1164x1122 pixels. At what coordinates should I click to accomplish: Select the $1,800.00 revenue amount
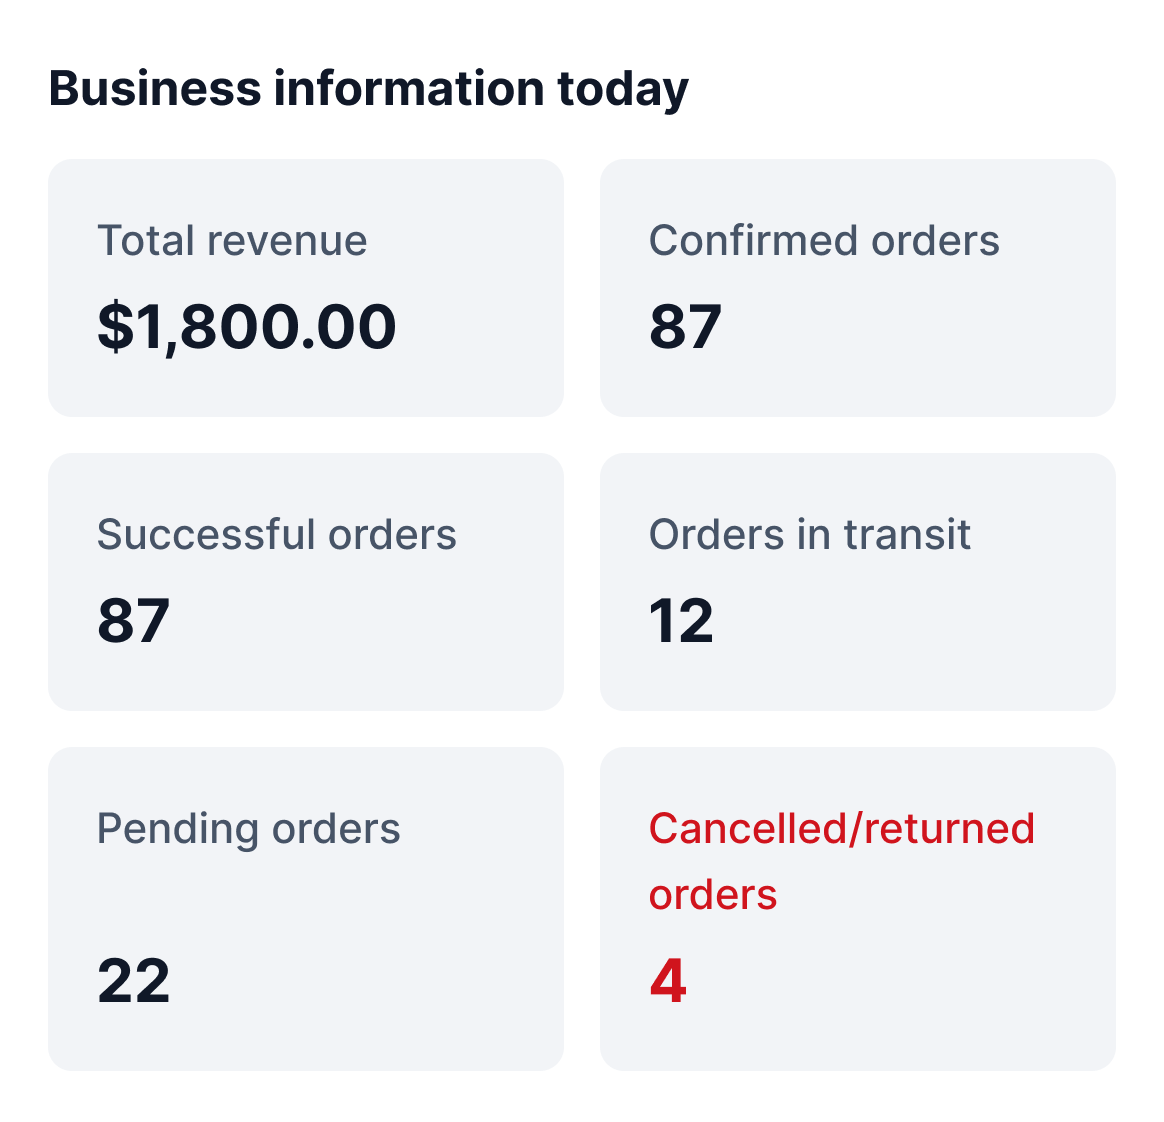pyautogui.click(x=246, y=327)
